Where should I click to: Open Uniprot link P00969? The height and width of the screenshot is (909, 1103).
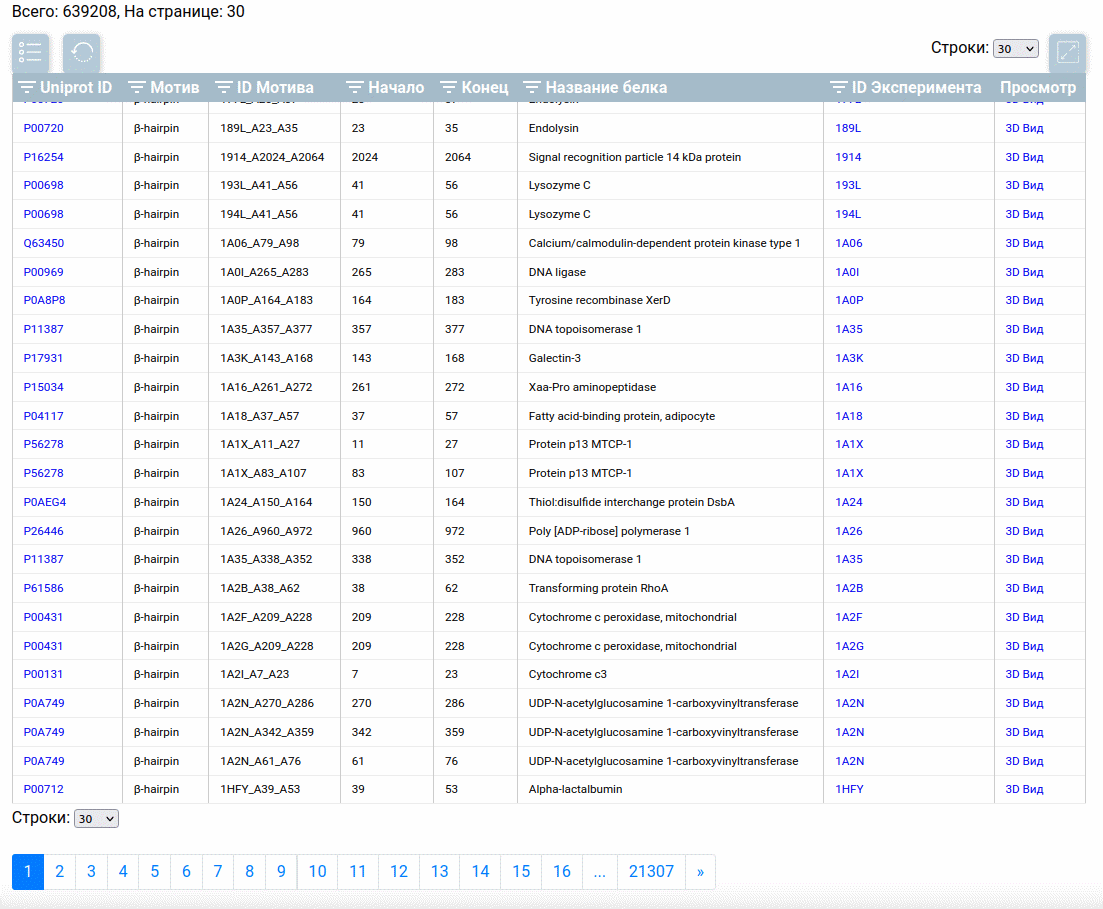pyautogui.click(x=44, y=272)
